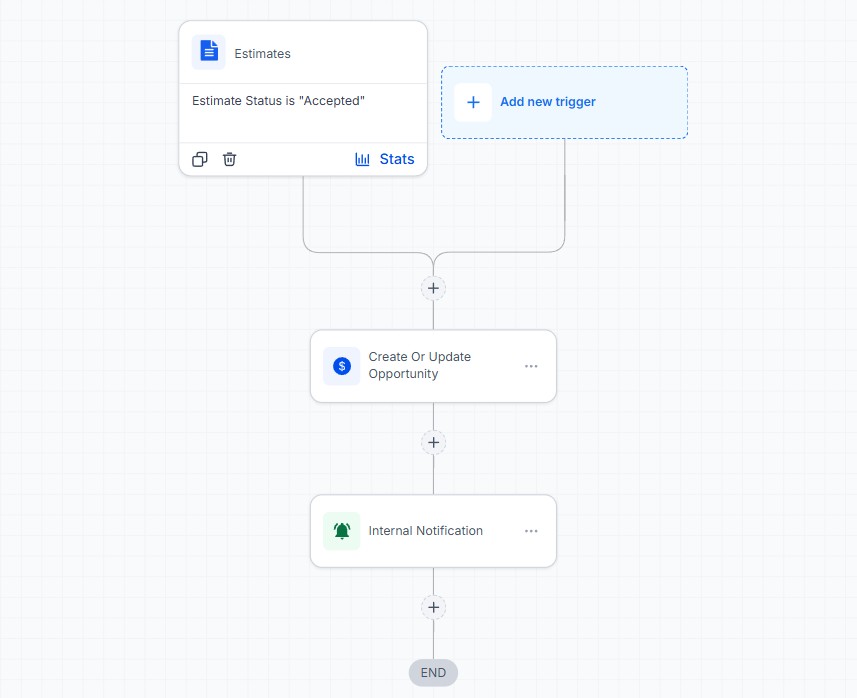This screenshot has height=698, width=857.
Task: Click the Internal Notification bell icon
Action: tap(342, 531)
